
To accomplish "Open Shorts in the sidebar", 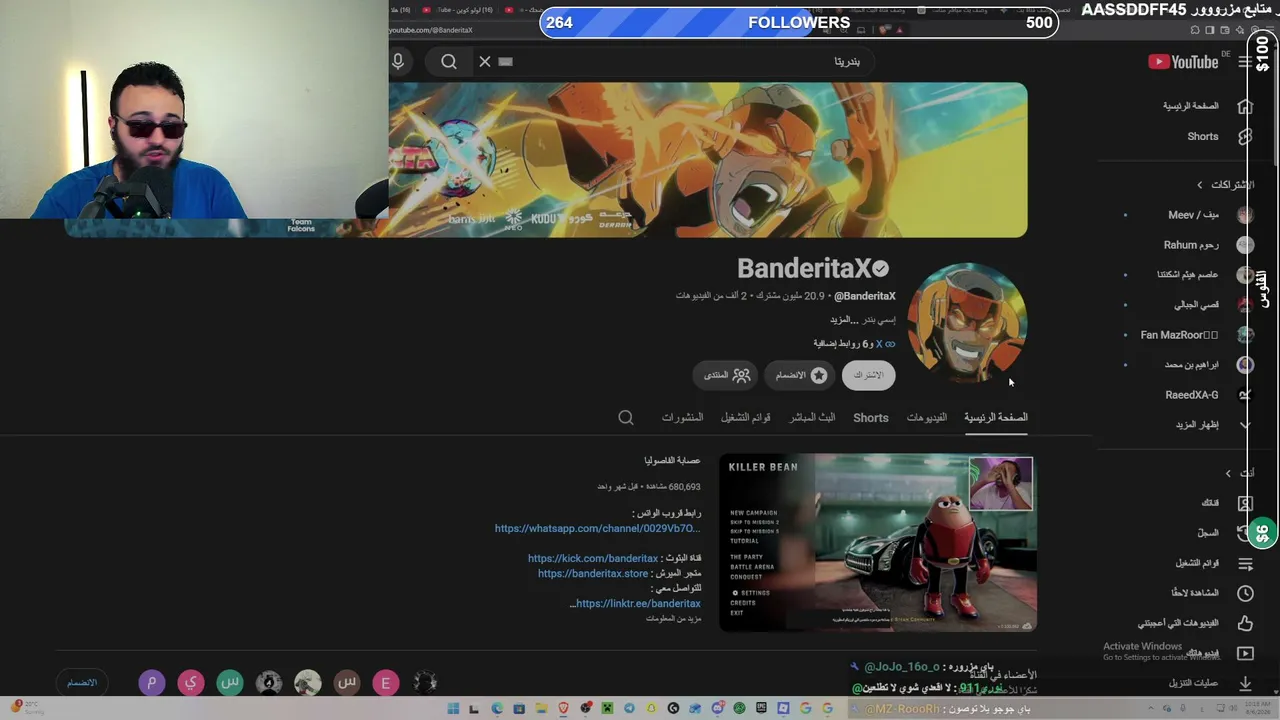I will pos(1203,136).
